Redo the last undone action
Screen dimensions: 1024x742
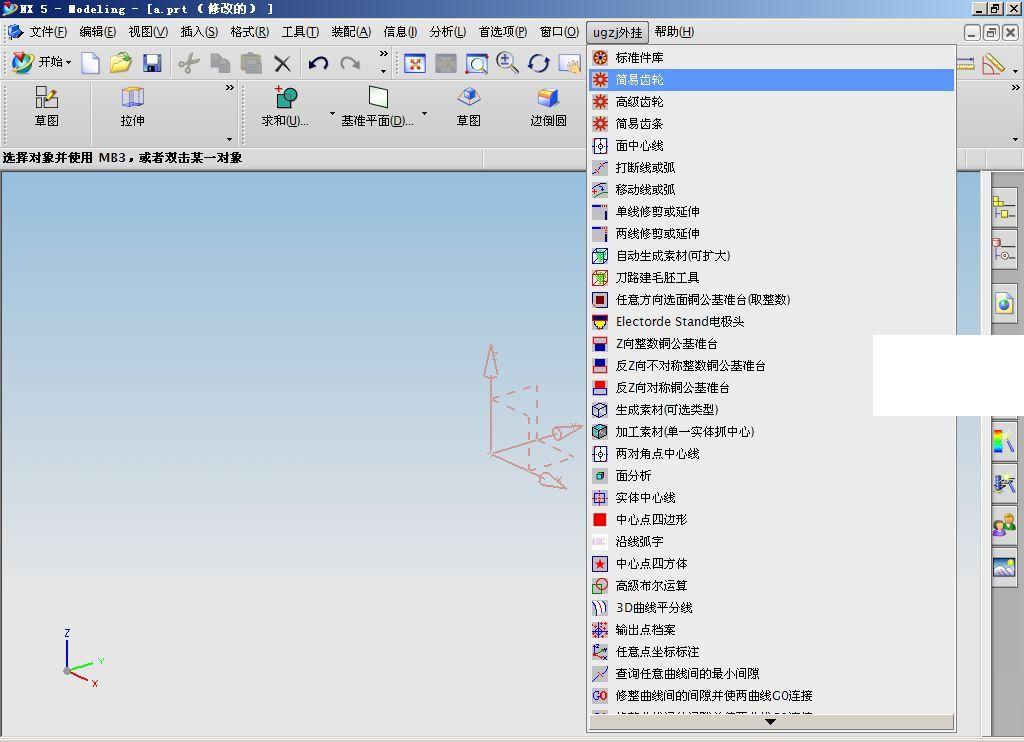click(x=350, y=63)
